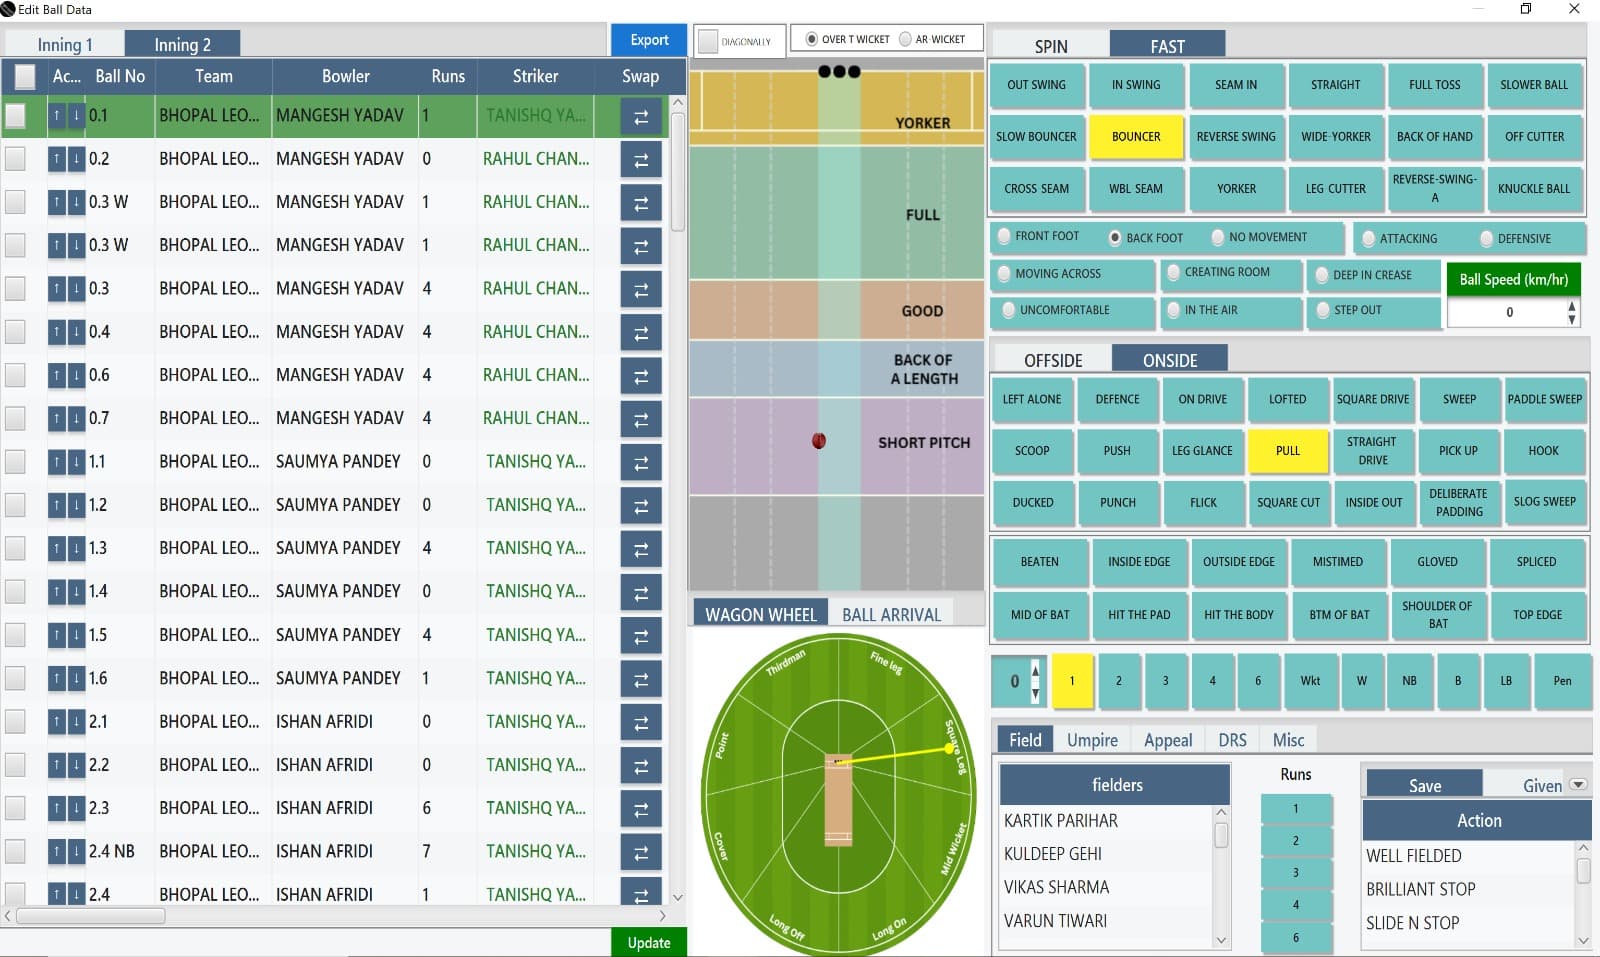Click the green Update button
This screenshot has width=1600, height=957.
click(649, 942)
